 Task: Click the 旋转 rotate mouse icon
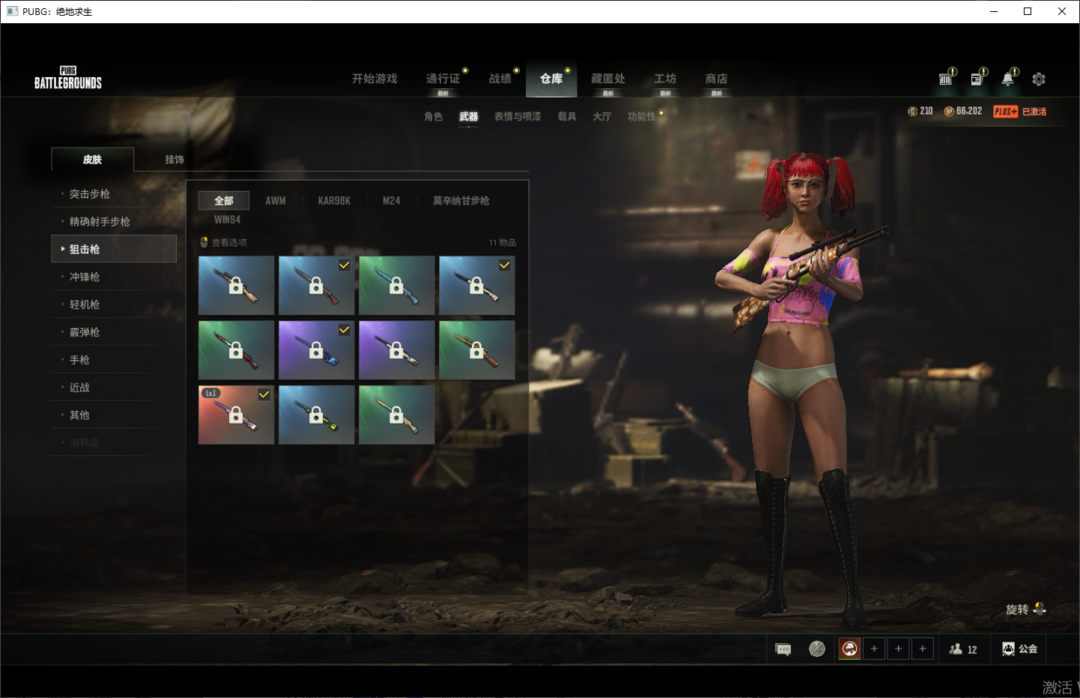(1039, 609)
